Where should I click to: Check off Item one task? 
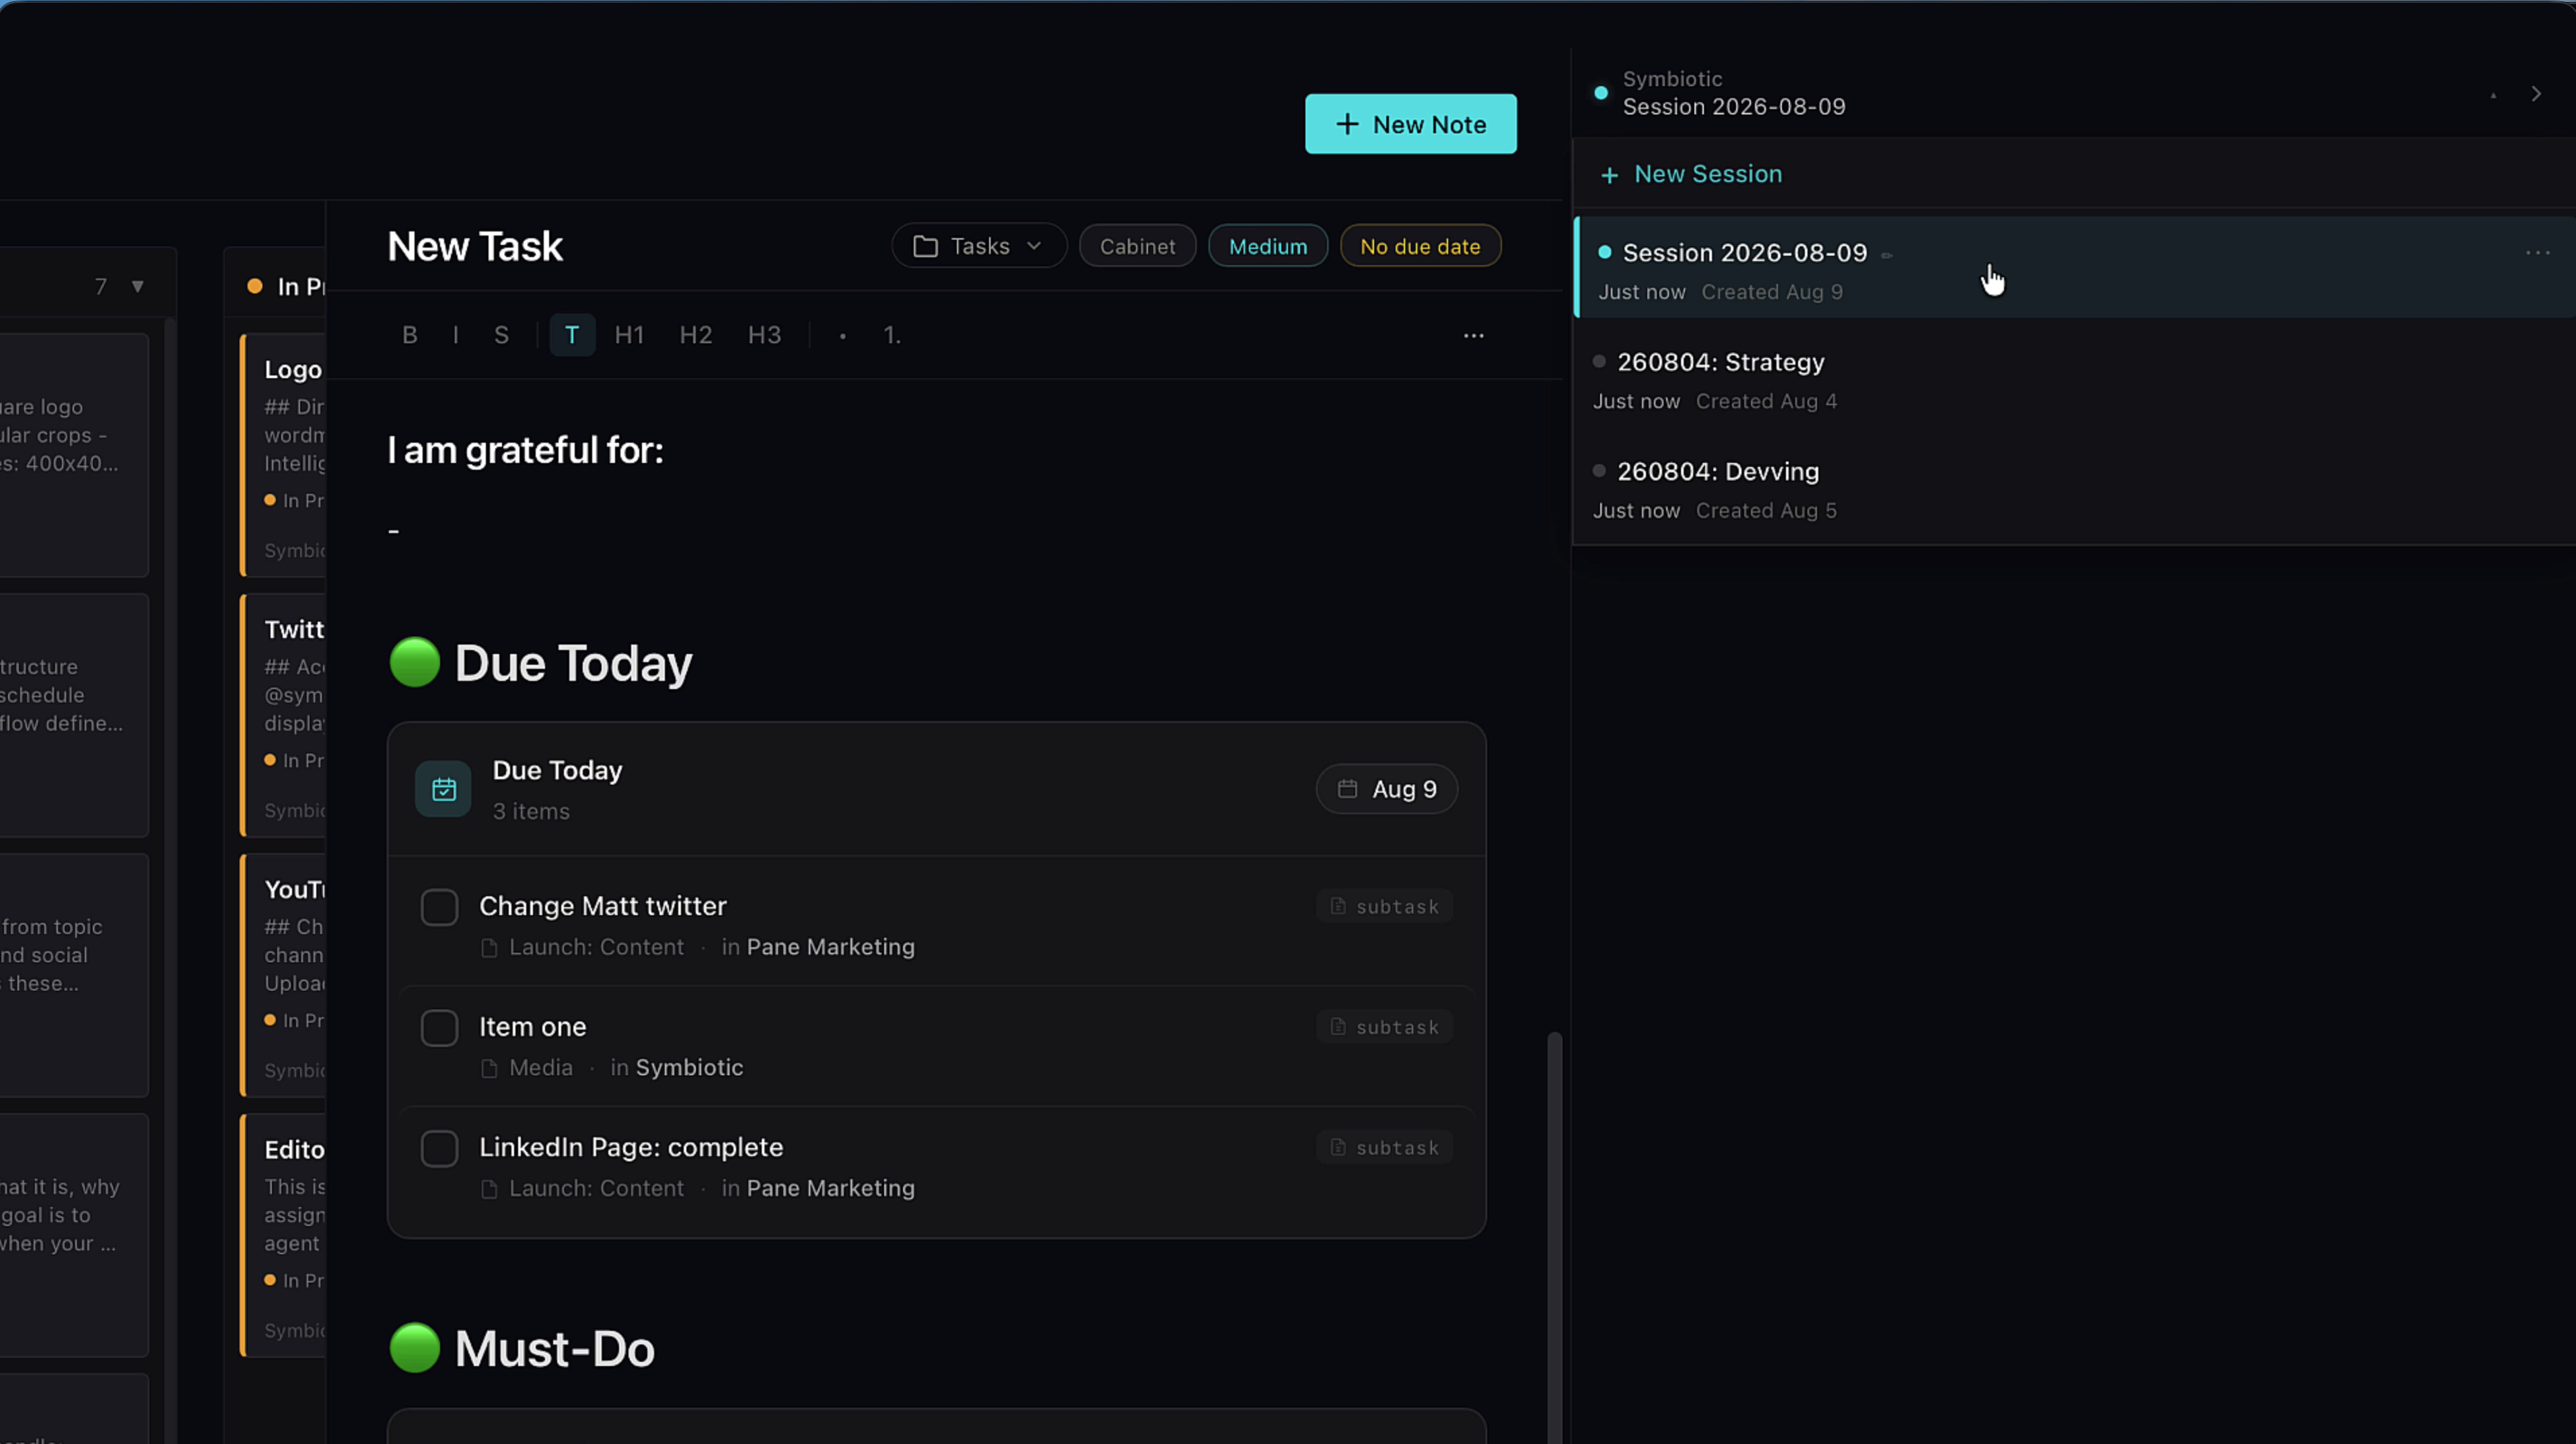(x=439, y=1028)
